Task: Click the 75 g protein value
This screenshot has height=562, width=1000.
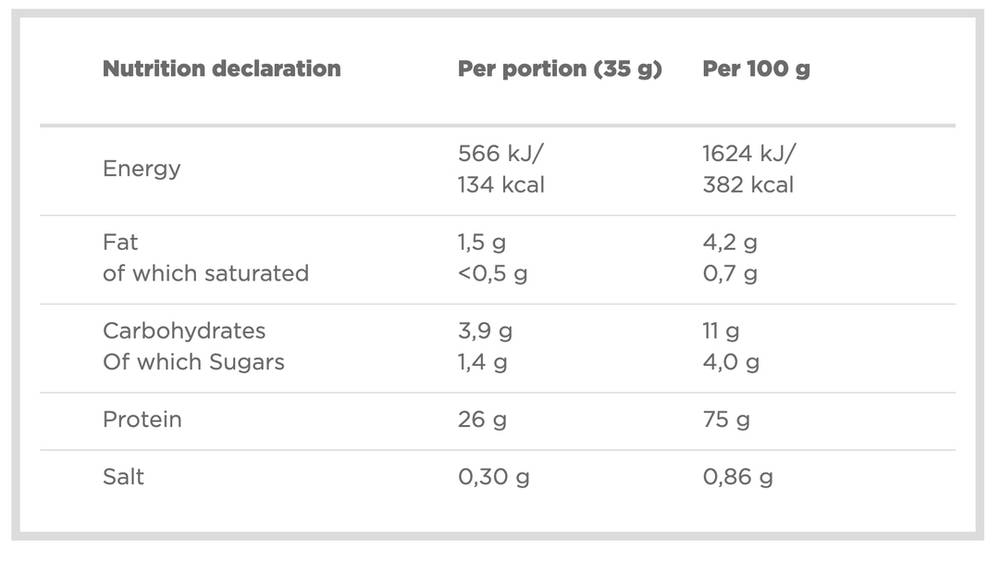Action: click(726, 420)
